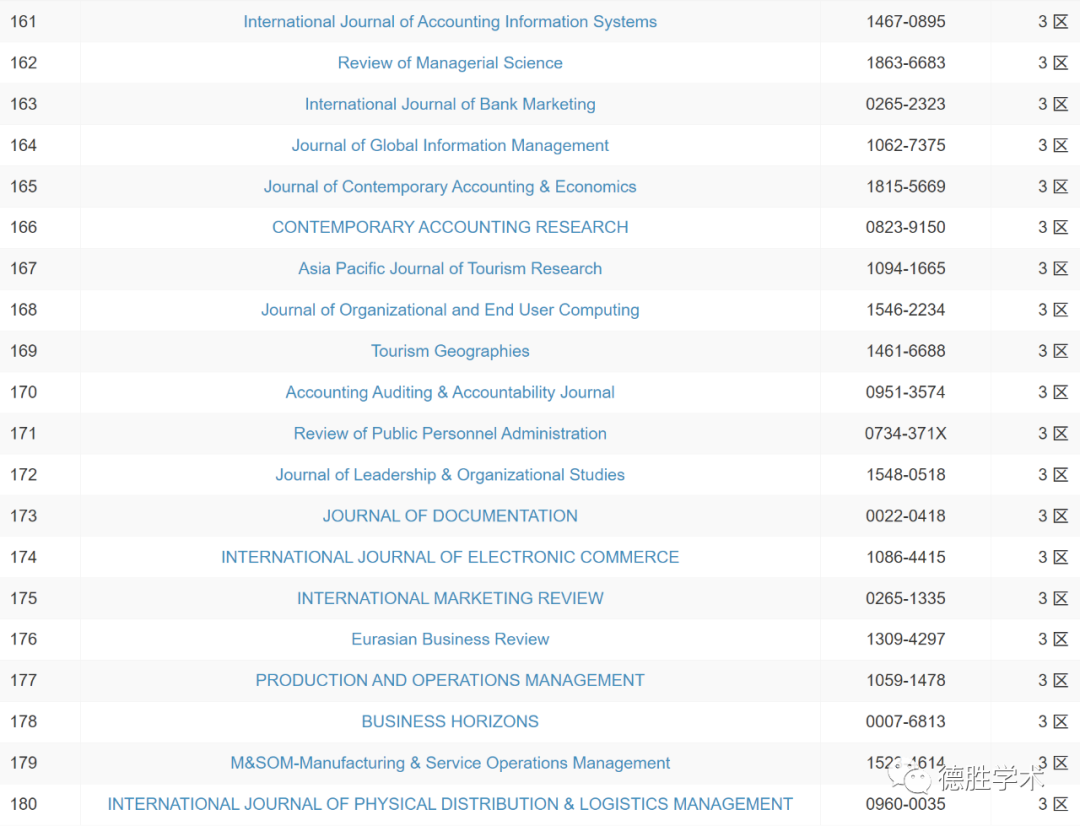Screen dimensions: 1080x826
Task: Open INTERNATIONAL JOURNAL OF ELECTRONIC COMMERCE link
Action: (x=450, y=557)
